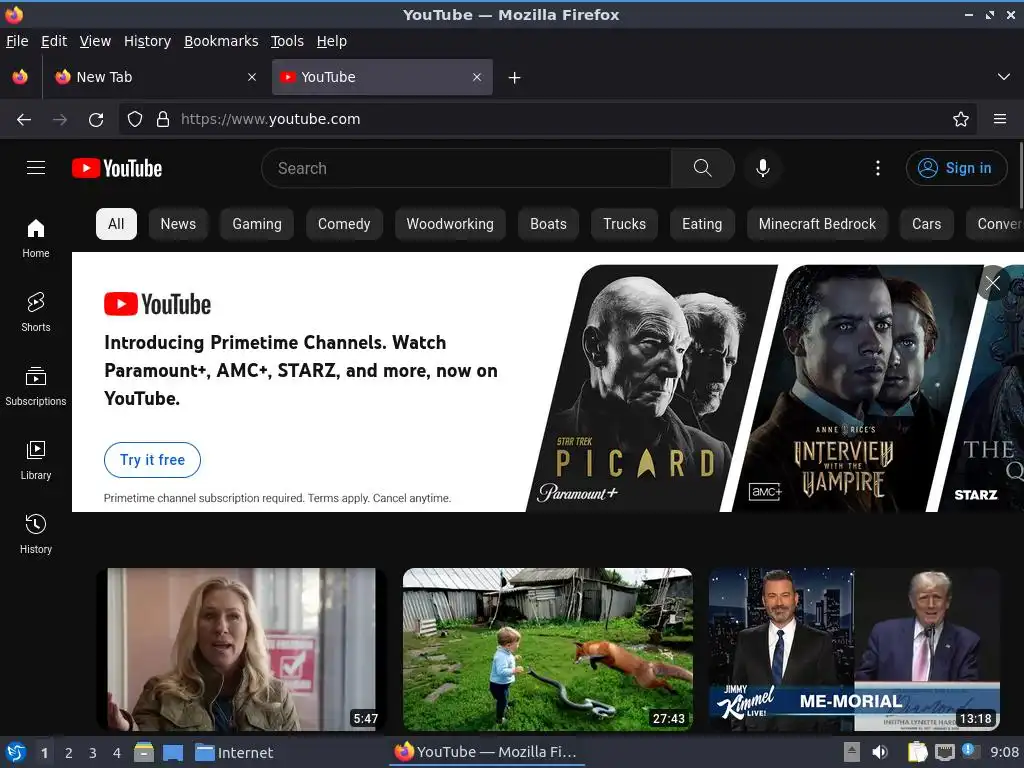The height and width of the screenshot is (768, 1024).
Task: Select the Comedy filter chip
Action: pos(344,224)
